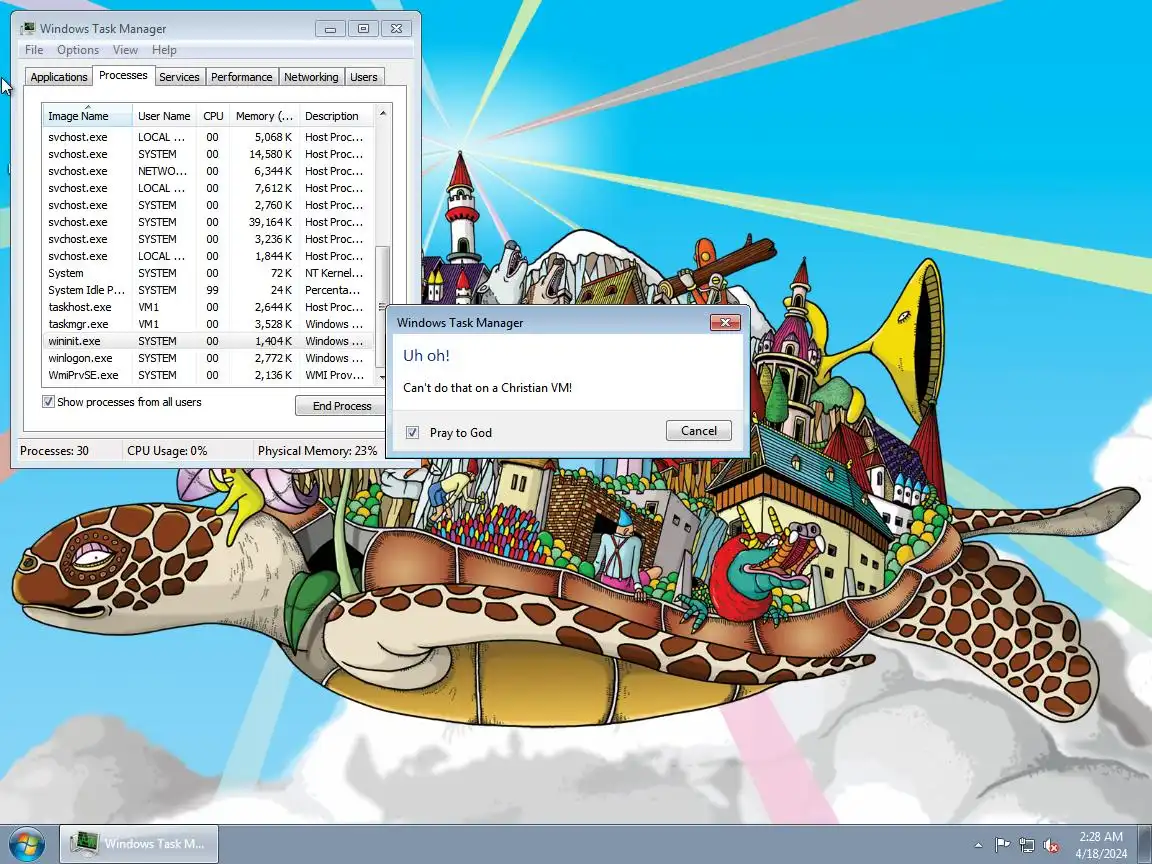Select svchost.exe using 1,844 K
This screenshot has width=1152, height=864.
click(208, 256)
